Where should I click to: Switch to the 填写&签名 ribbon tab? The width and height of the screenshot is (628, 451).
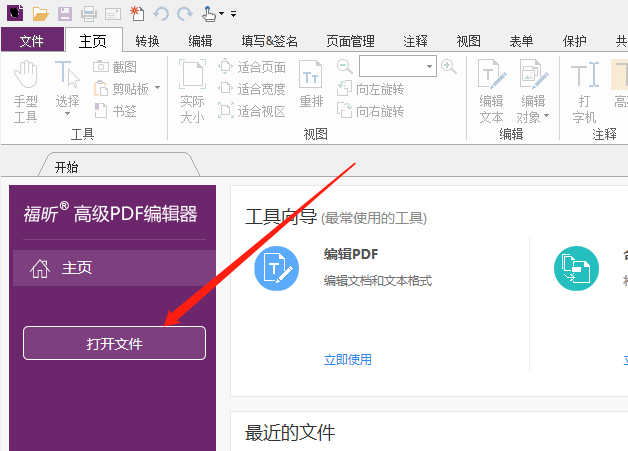(269, 41)
